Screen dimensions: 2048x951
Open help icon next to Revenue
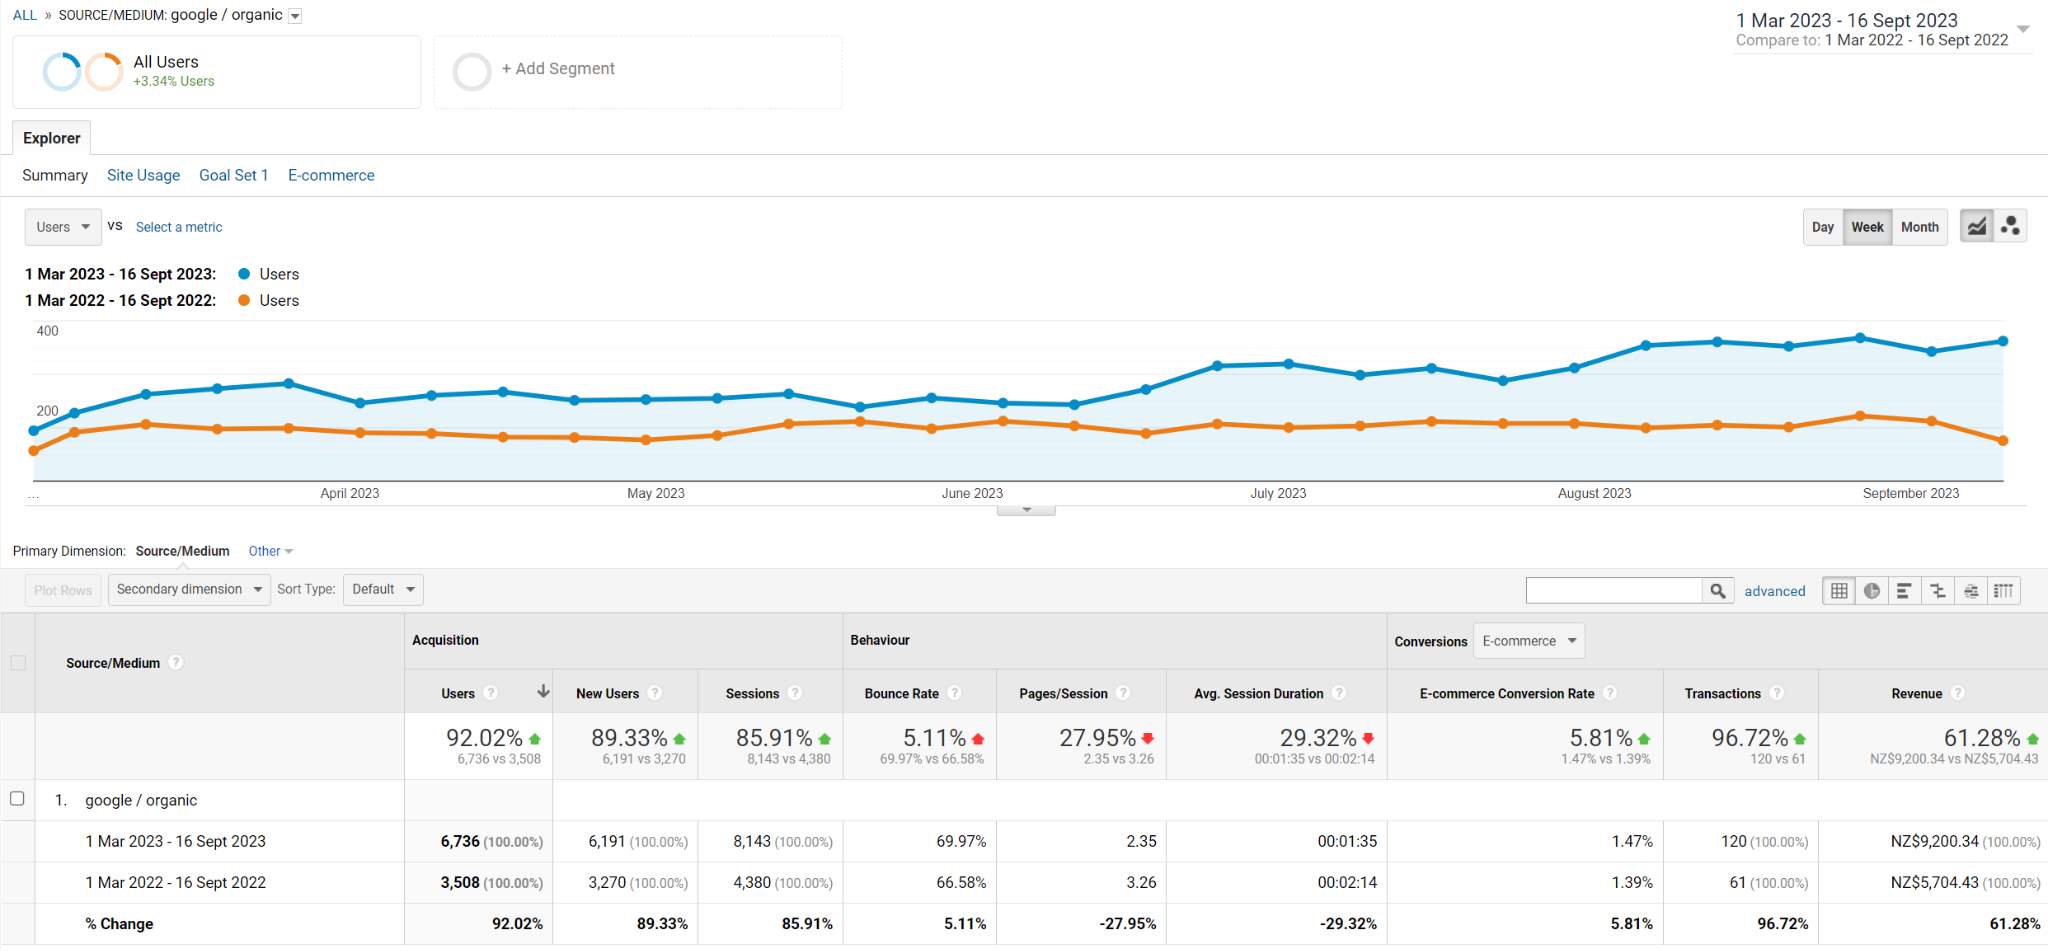coord(1958,693)
